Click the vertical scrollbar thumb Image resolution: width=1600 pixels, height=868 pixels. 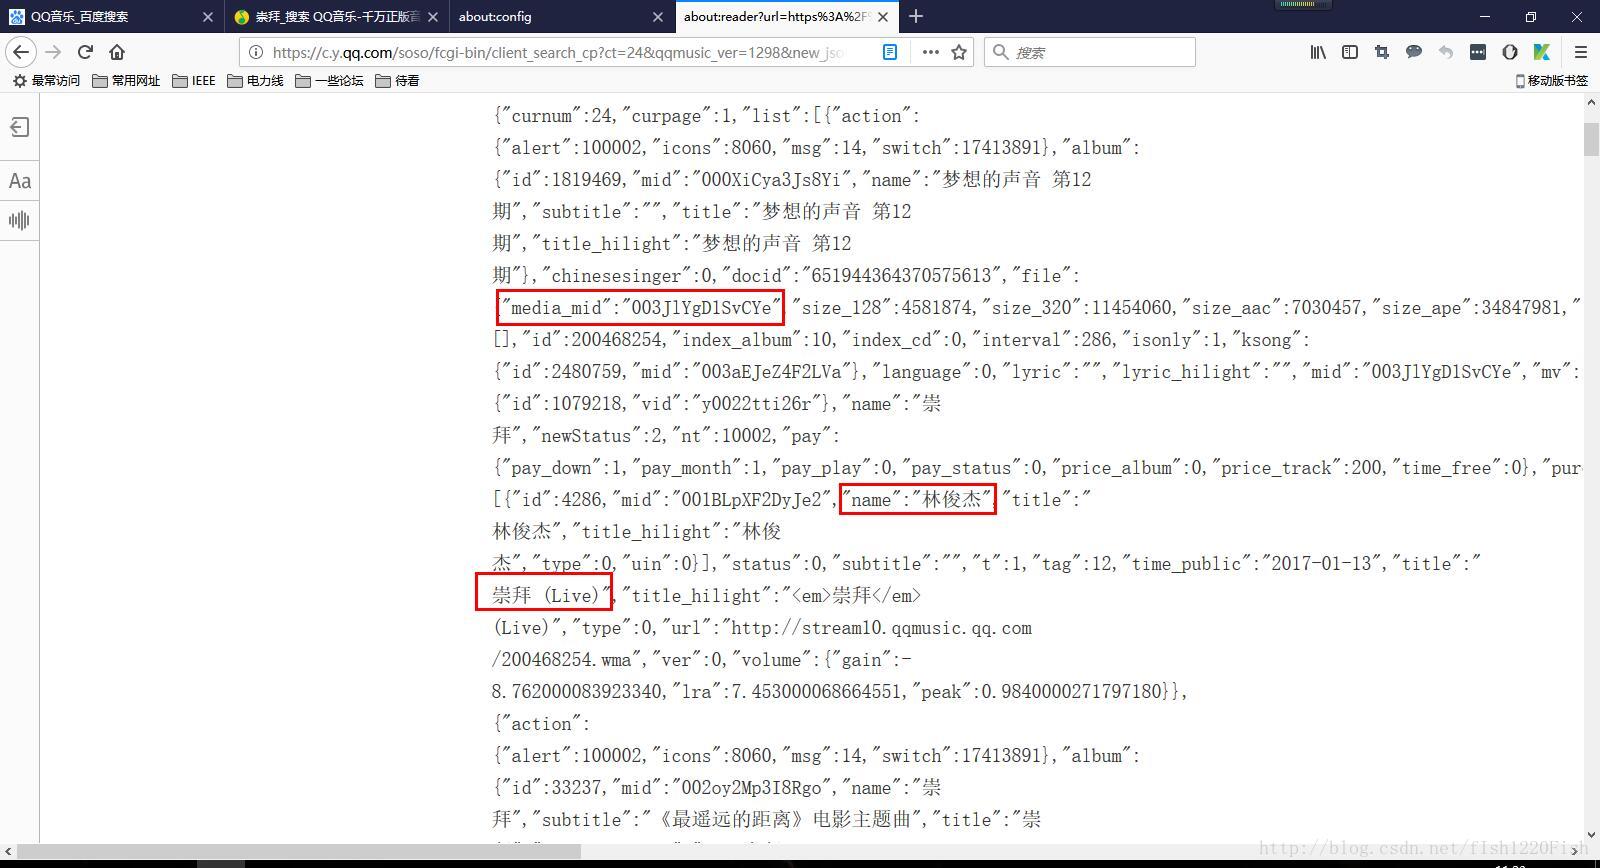1590,138
